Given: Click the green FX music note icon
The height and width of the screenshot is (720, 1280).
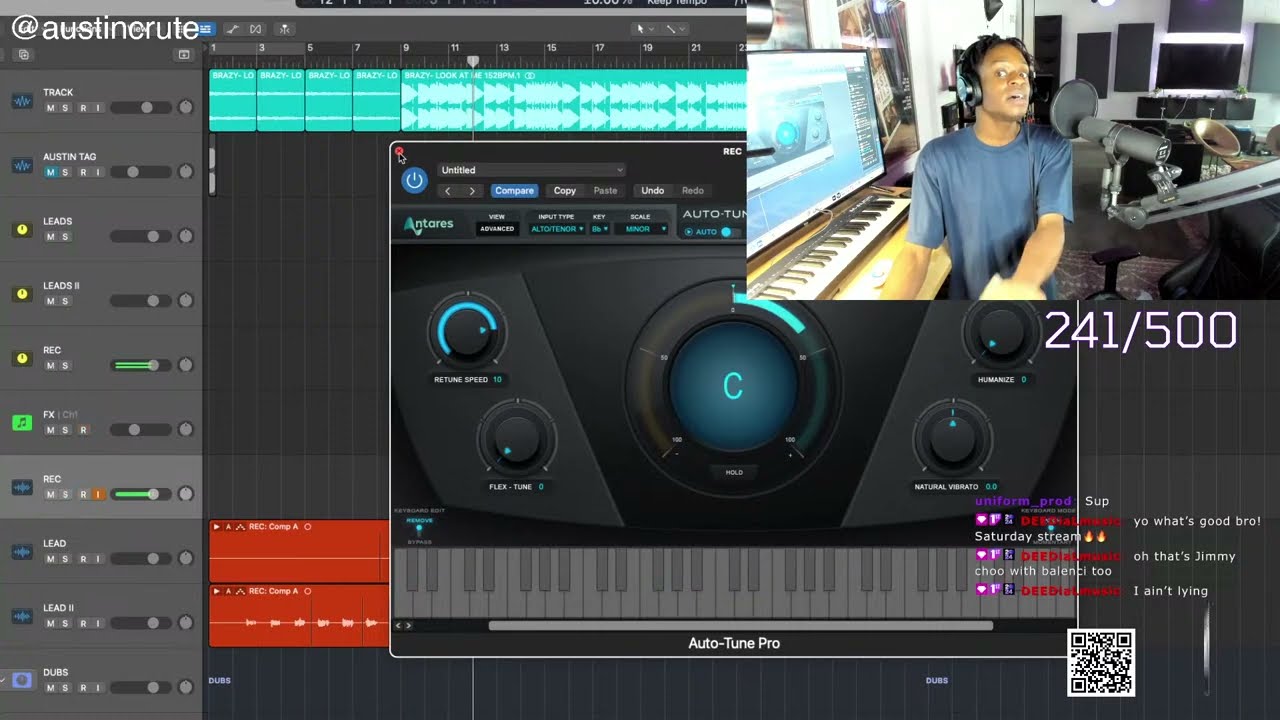Looking at the screenshot, I should 22,423.
